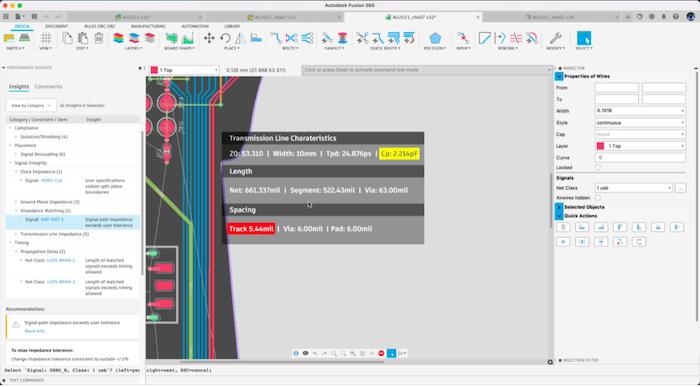
Task: Expand Isolation/Shielding (4) row
Action: (x=16, y=137)
